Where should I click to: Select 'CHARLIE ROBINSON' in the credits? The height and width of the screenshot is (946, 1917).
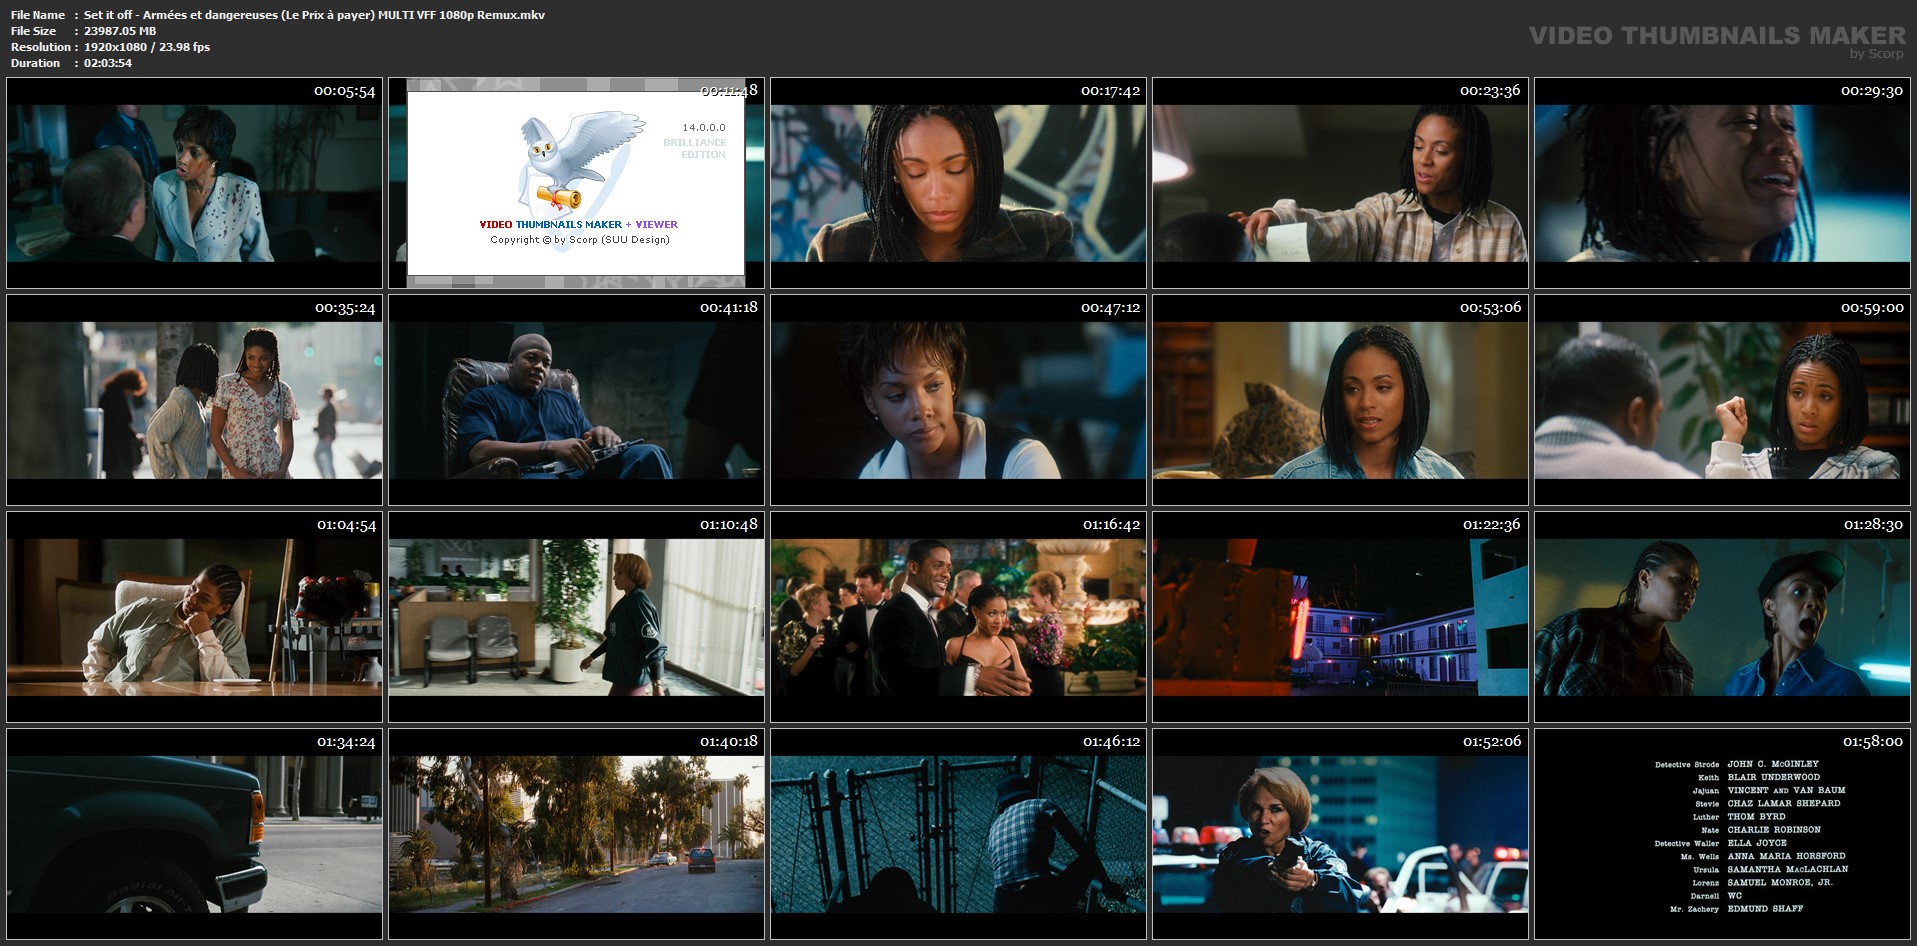(x=1774, y=830)
